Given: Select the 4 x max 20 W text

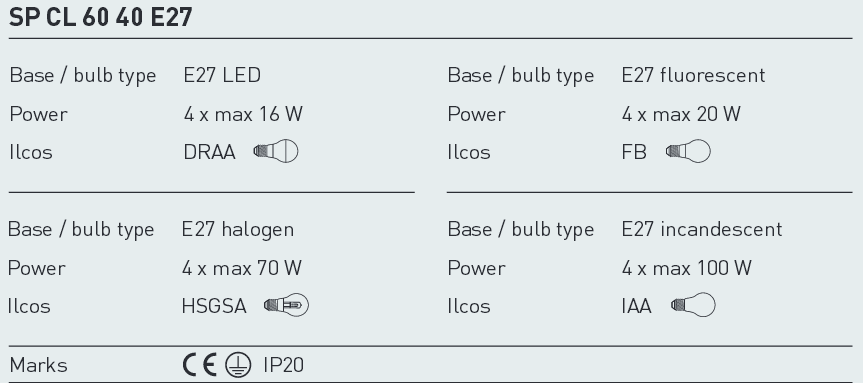Looking at the screenshot, I should tap(681, 114).
